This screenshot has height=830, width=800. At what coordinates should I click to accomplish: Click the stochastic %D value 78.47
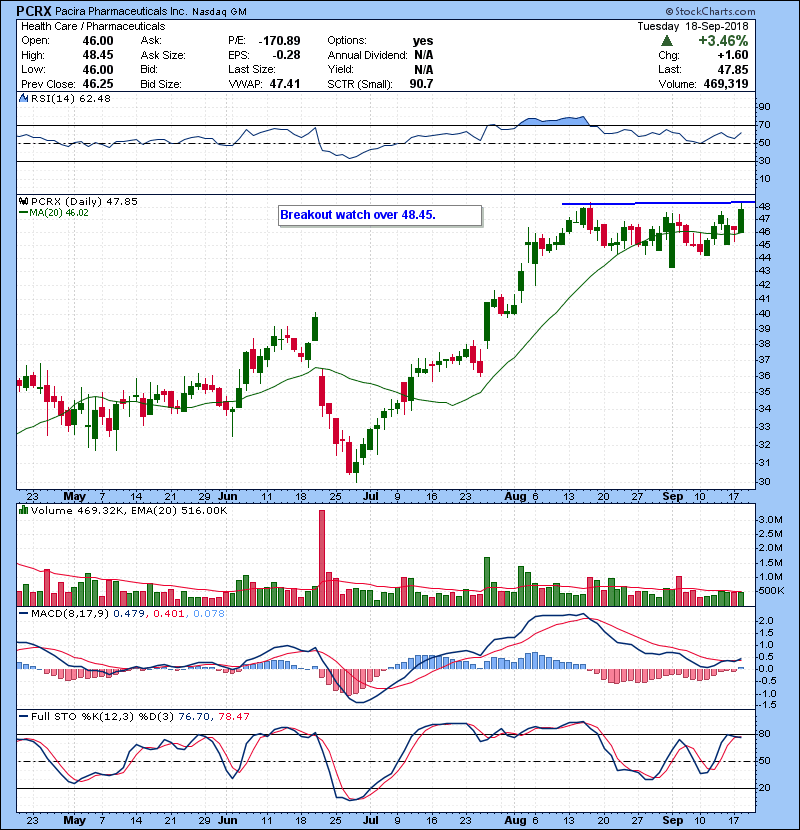coord(233,716)
